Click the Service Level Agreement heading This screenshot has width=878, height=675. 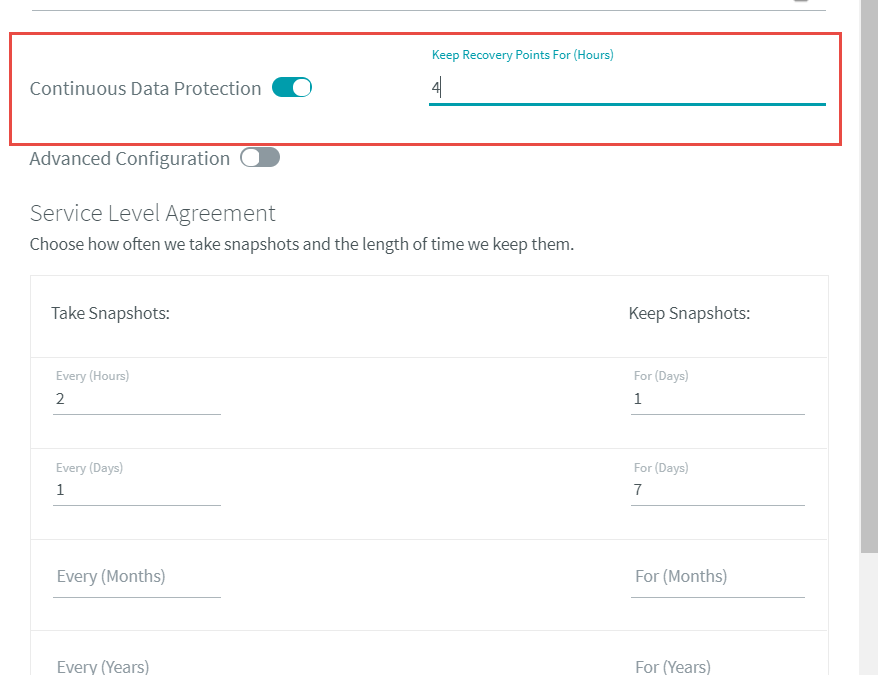152,213
